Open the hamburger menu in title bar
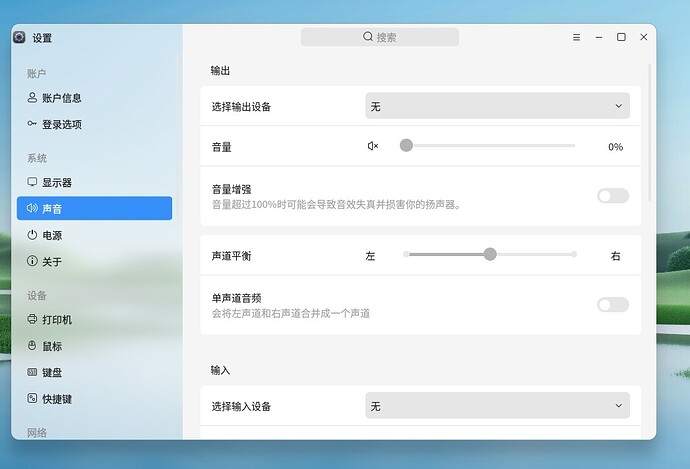Viewport: 690px width, 469px height. (x=576, y=37)
